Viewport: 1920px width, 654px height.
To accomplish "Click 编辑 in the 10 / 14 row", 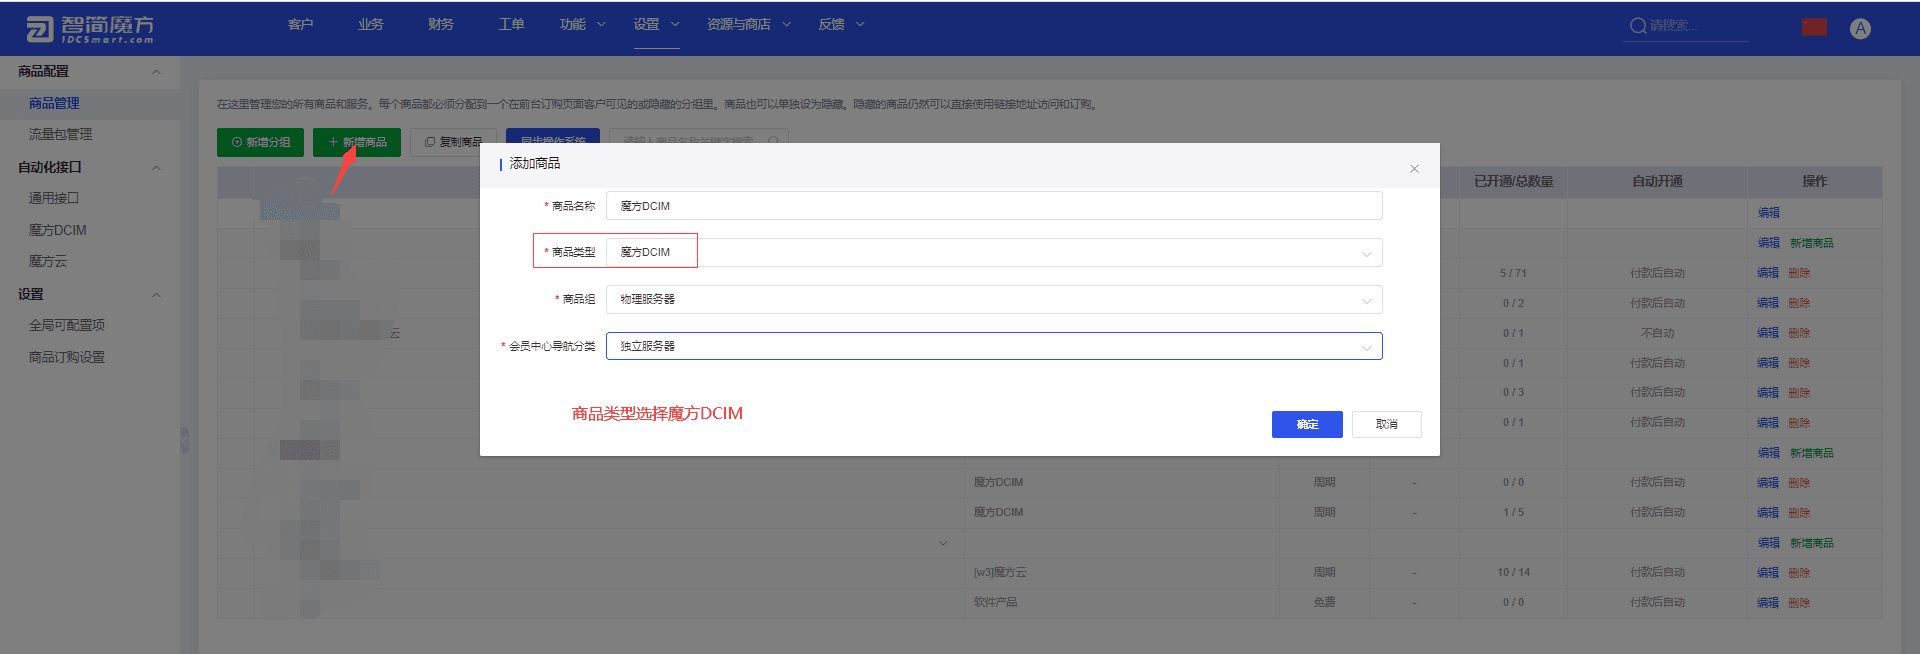I will tap(1768, 573).
